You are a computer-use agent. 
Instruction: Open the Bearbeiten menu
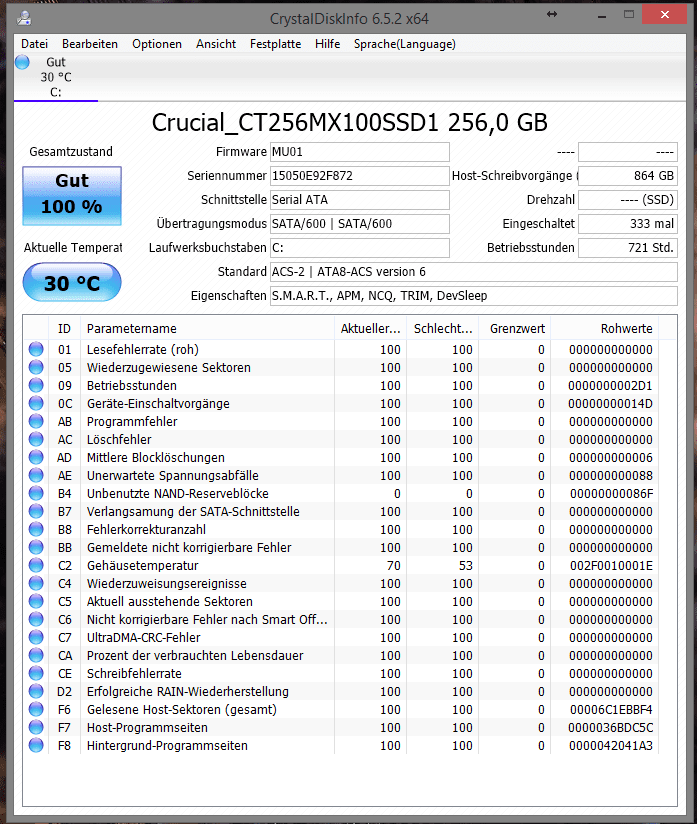(x=90, y=44)
